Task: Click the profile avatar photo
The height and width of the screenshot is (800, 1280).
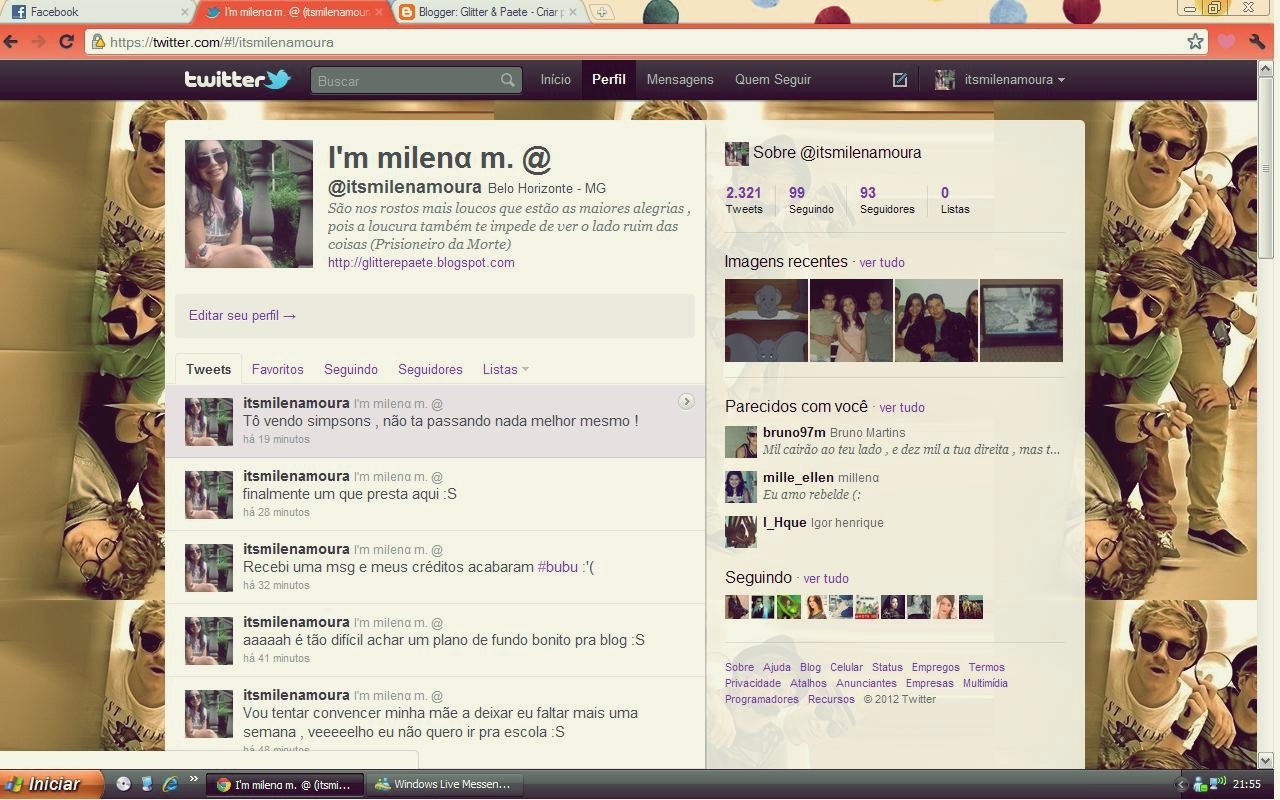Action: click(x=249, y=204)
